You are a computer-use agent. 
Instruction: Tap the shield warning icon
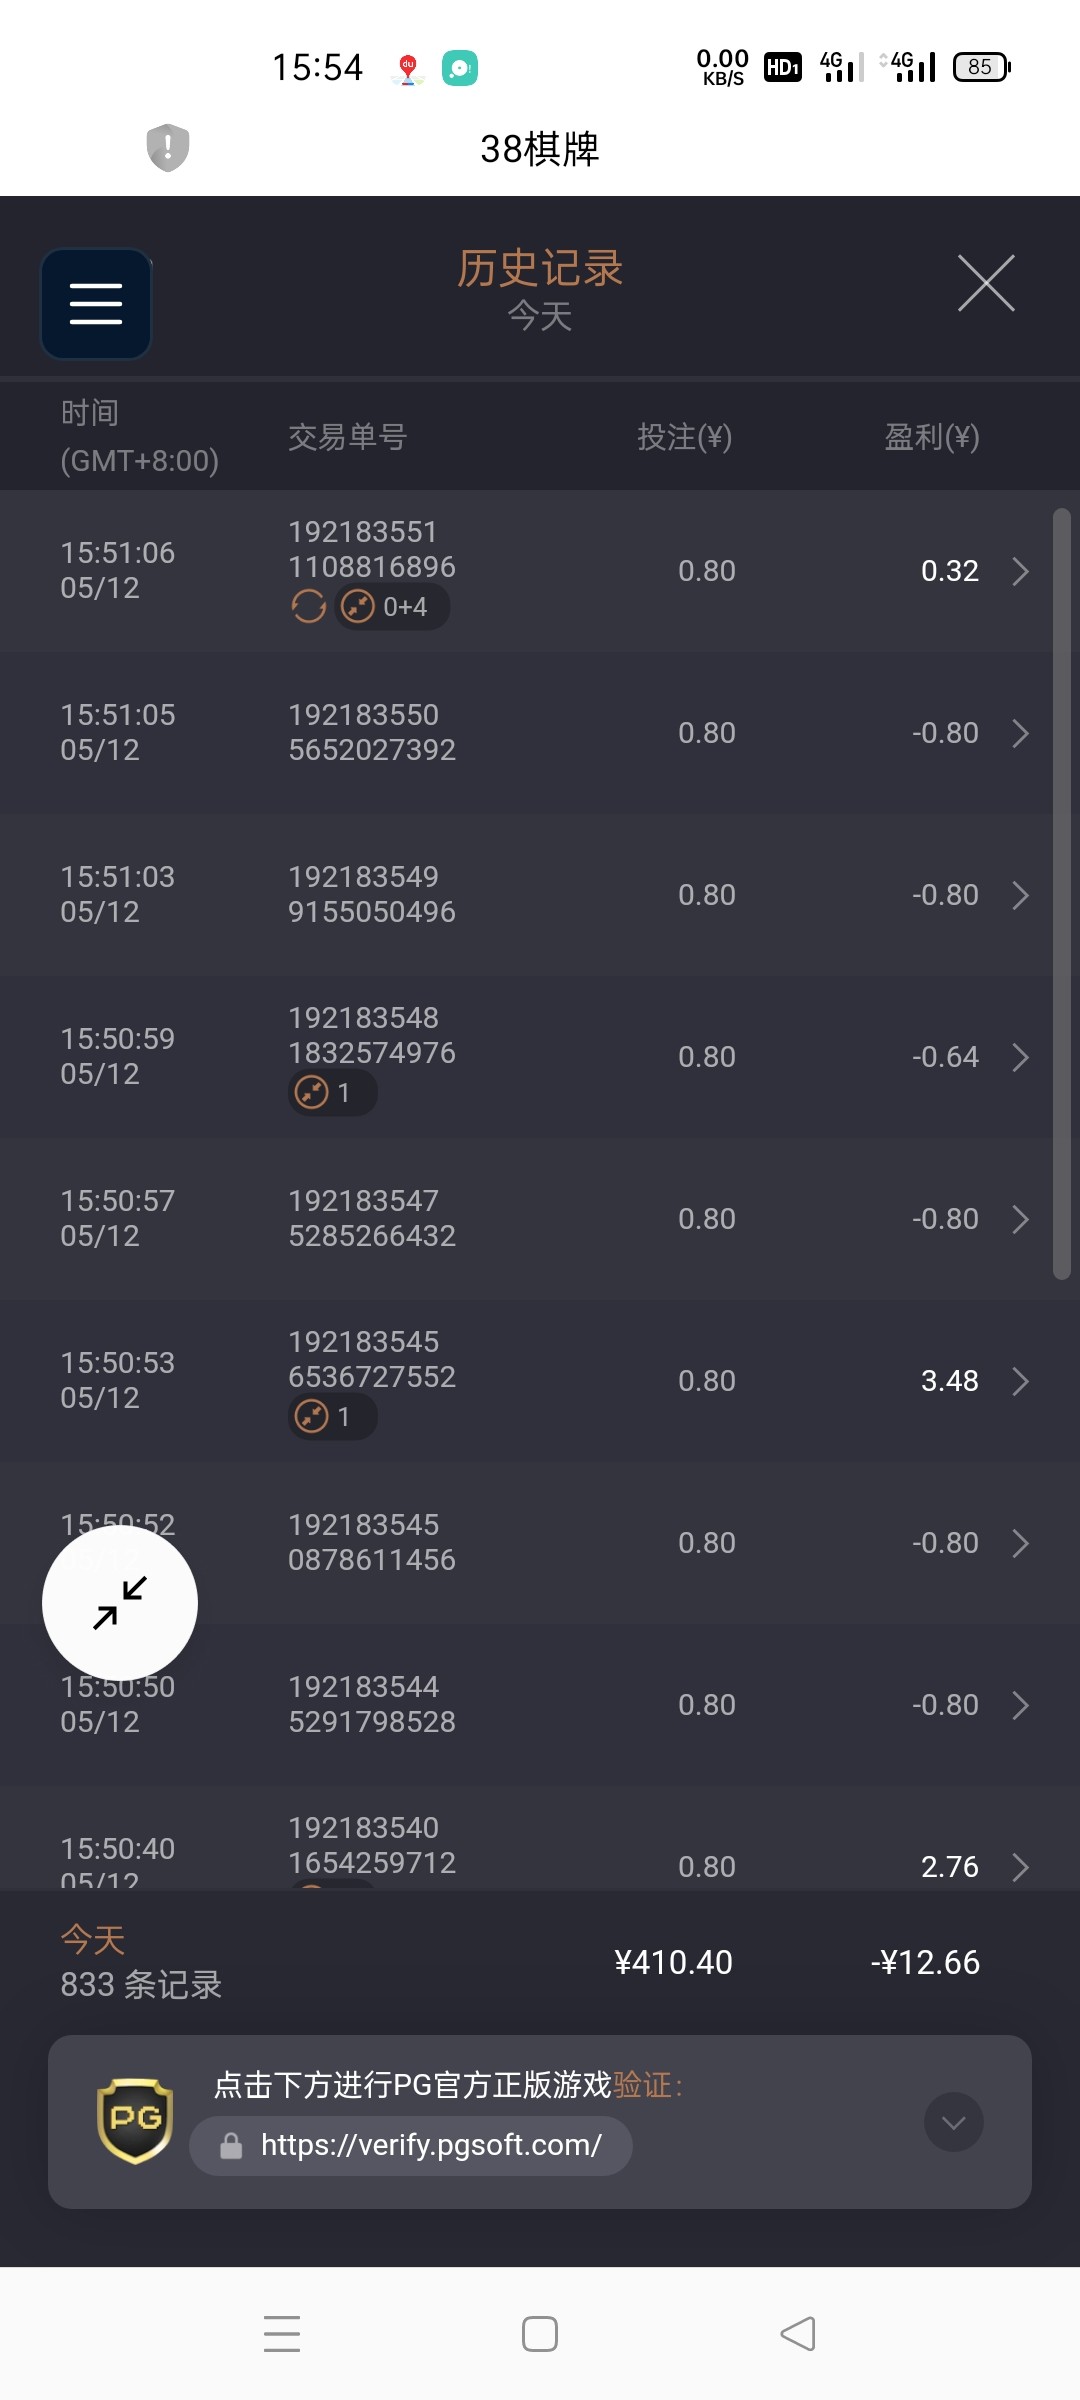[x=168, y=148]
